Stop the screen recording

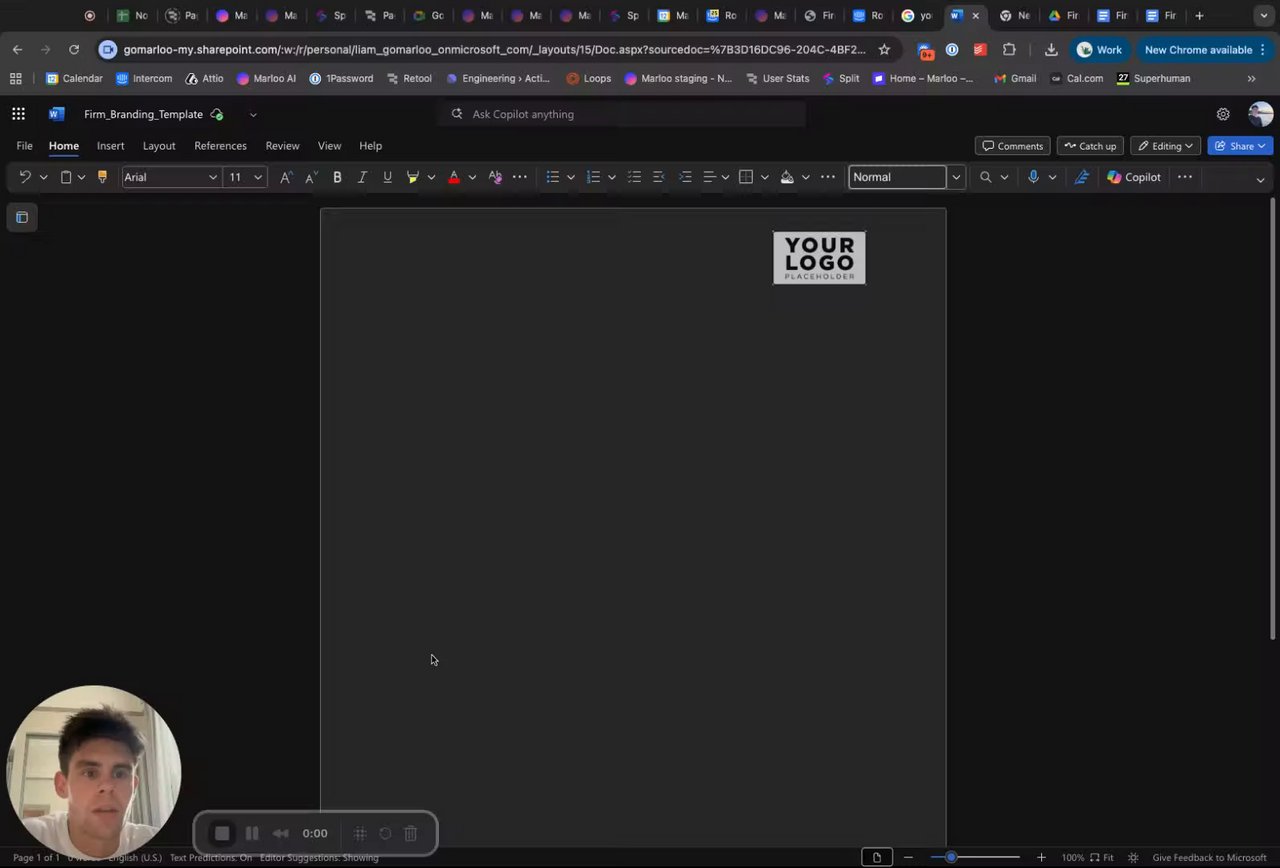click(x=222, y=833)
